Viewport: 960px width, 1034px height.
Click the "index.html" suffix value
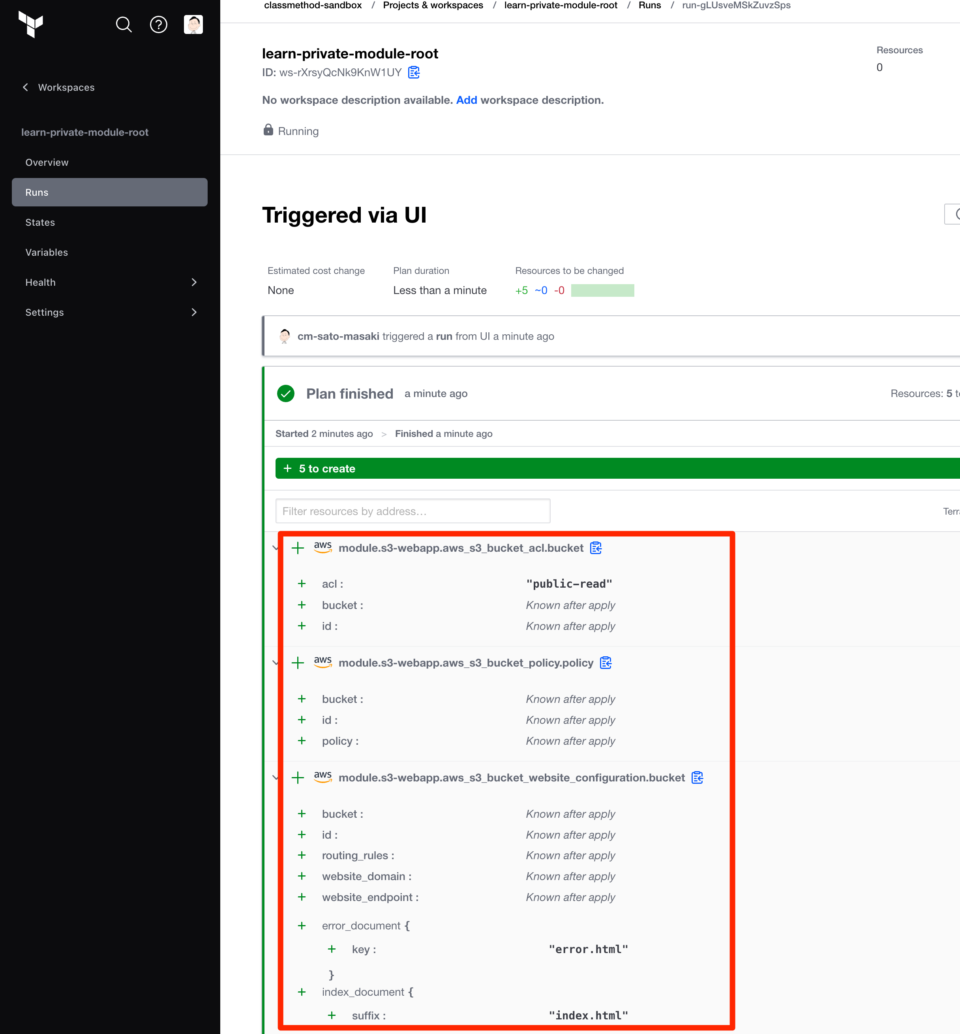coord(588,1016)
